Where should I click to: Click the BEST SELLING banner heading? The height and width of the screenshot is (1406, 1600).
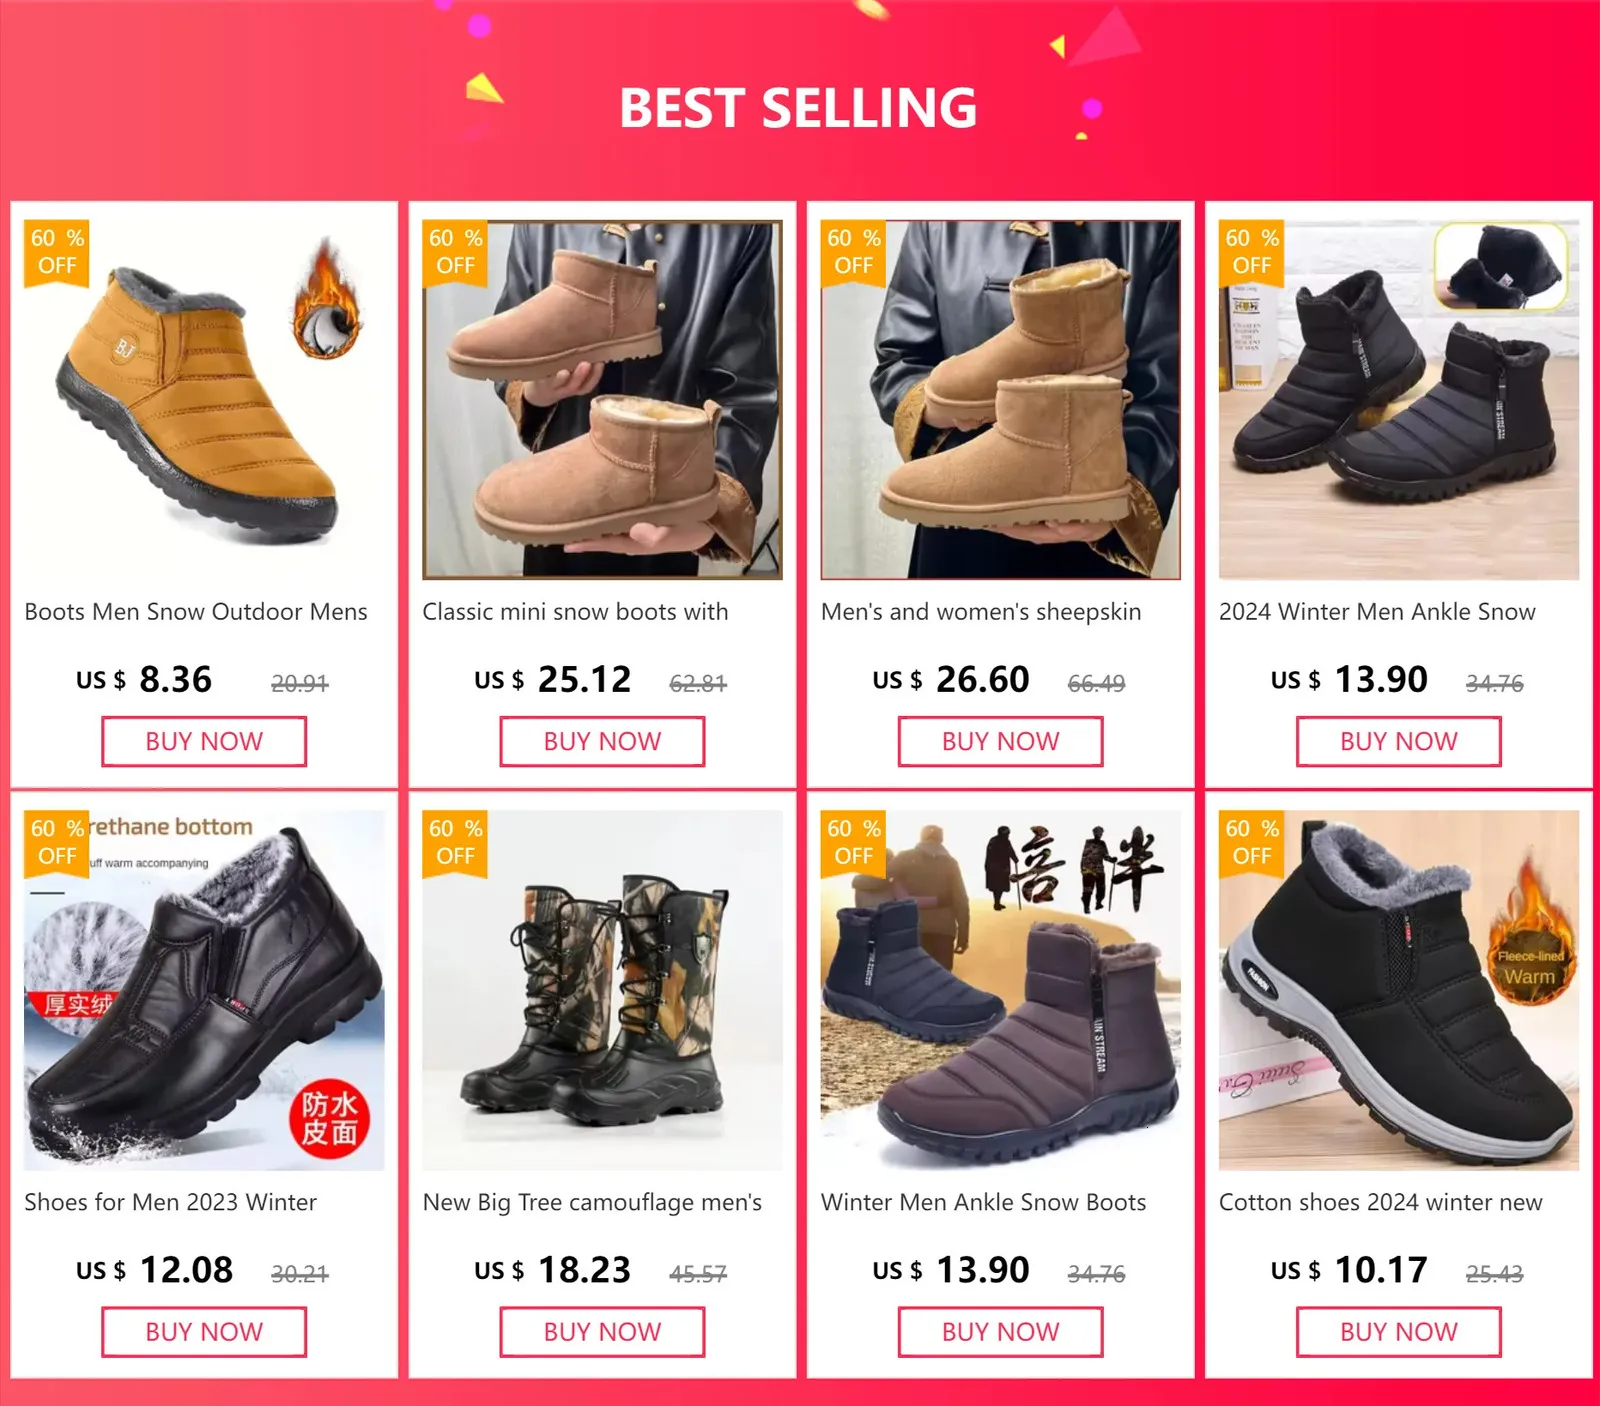[798, 108]
